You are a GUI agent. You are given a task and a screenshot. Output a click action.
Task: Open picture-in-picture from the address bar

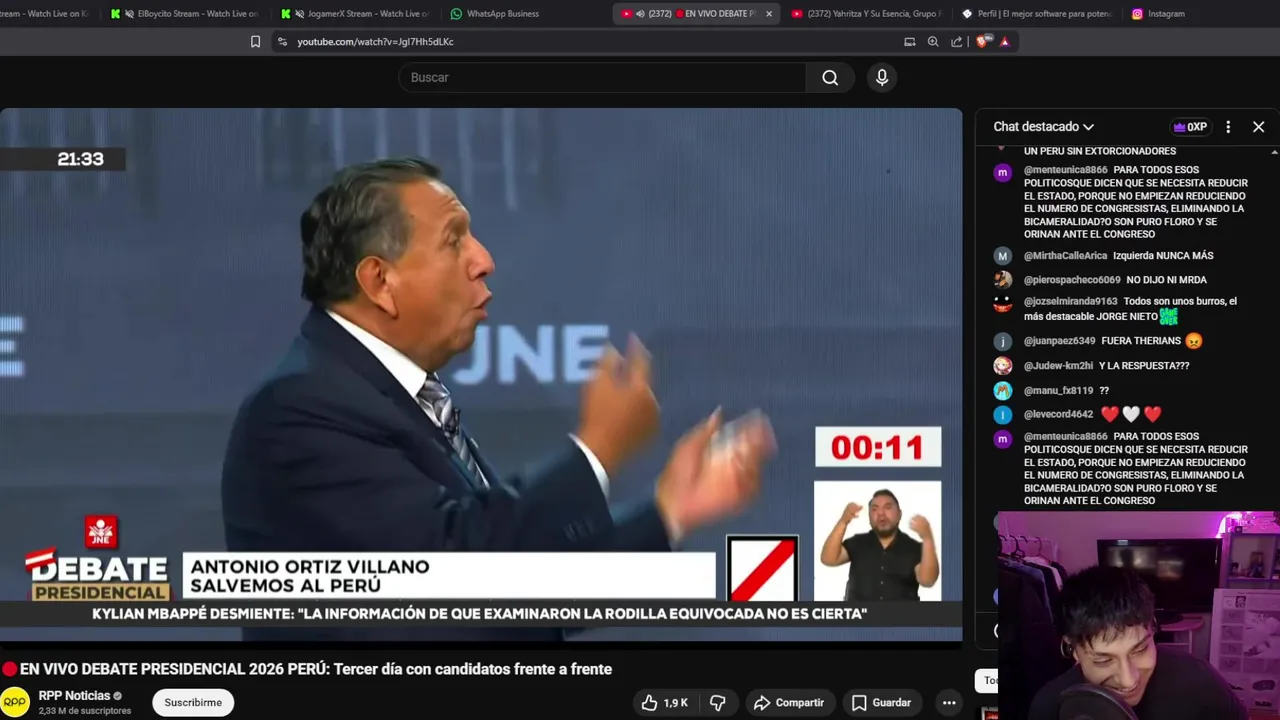909,42
